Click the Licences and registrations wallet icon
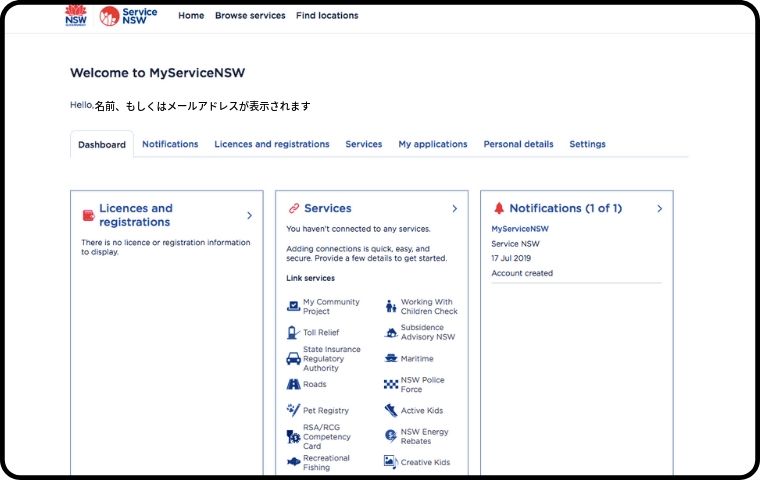Viewport: 760px width, 480px height. [88, 215]
